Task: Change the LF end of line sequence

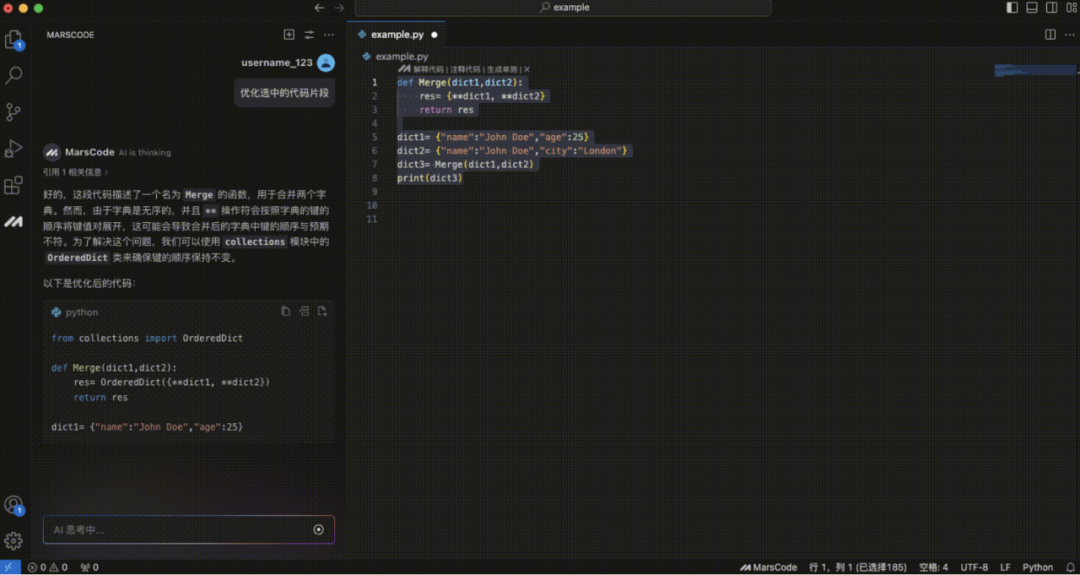Action: coord(1006,567)
